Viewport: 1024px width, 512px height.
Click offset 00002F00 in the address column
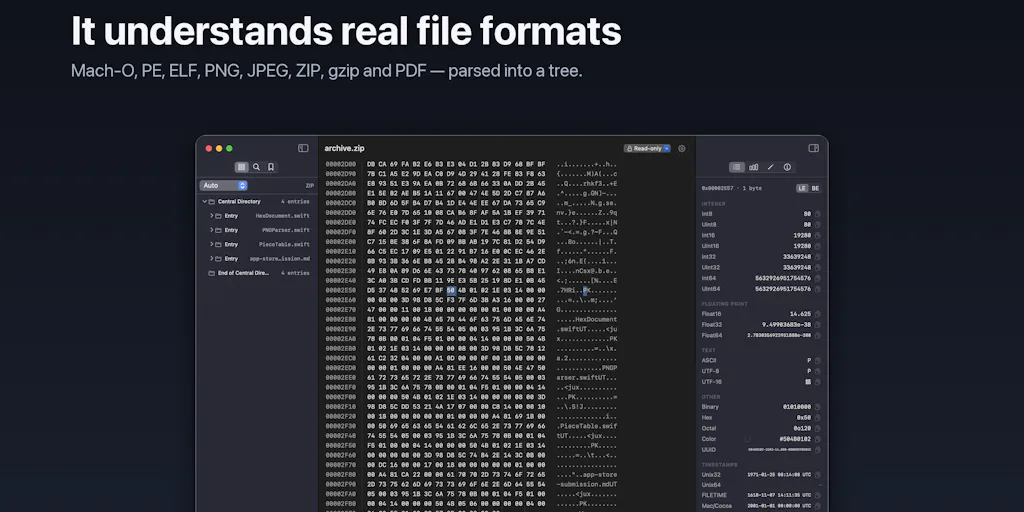pyautogui.click(x=341, y=396)
